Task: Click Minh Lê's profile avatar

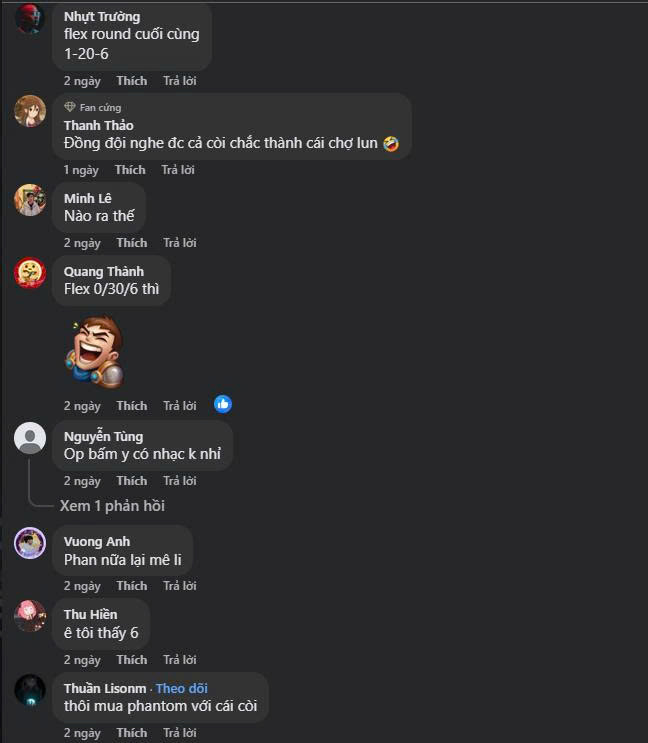Action: tap(30, 200)
